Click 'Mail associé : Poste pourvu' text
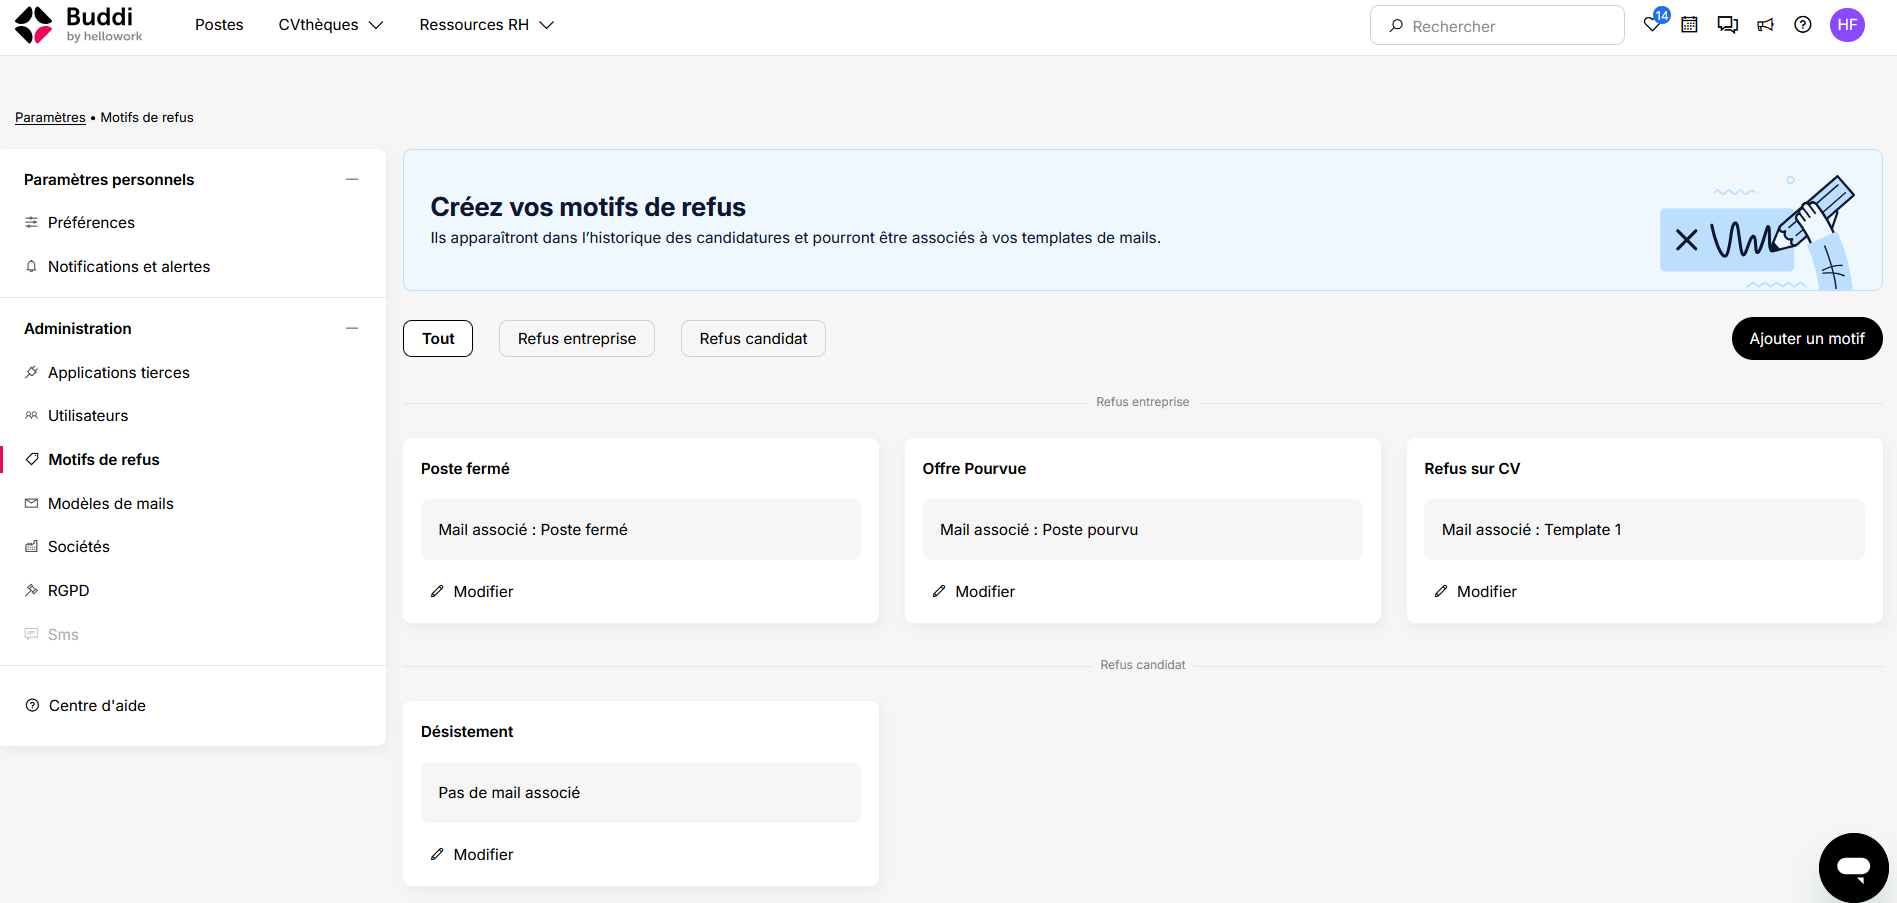1897x903 pixels. pos(1039,529)
